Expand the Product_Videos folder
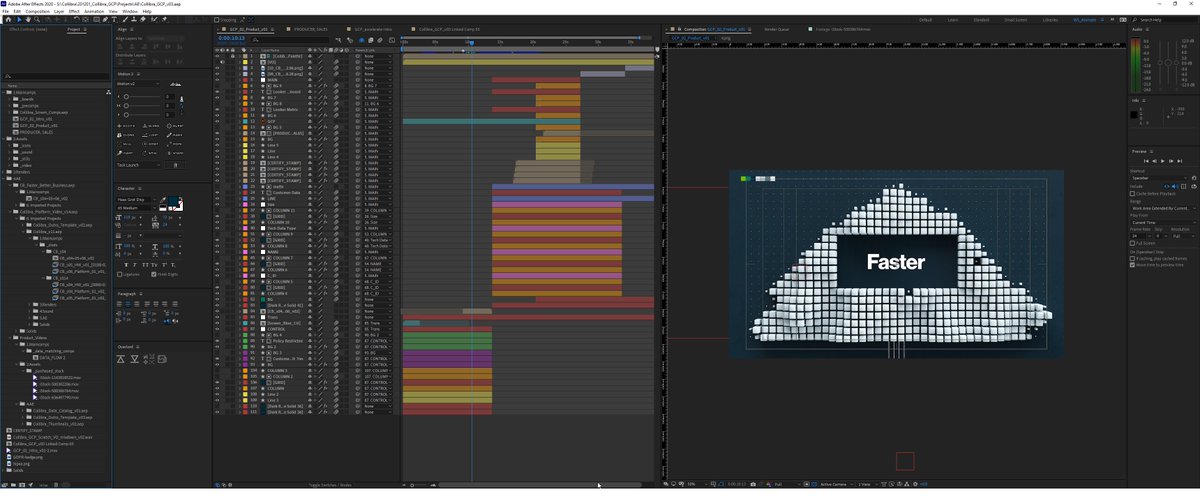 (x=9, y=338)
